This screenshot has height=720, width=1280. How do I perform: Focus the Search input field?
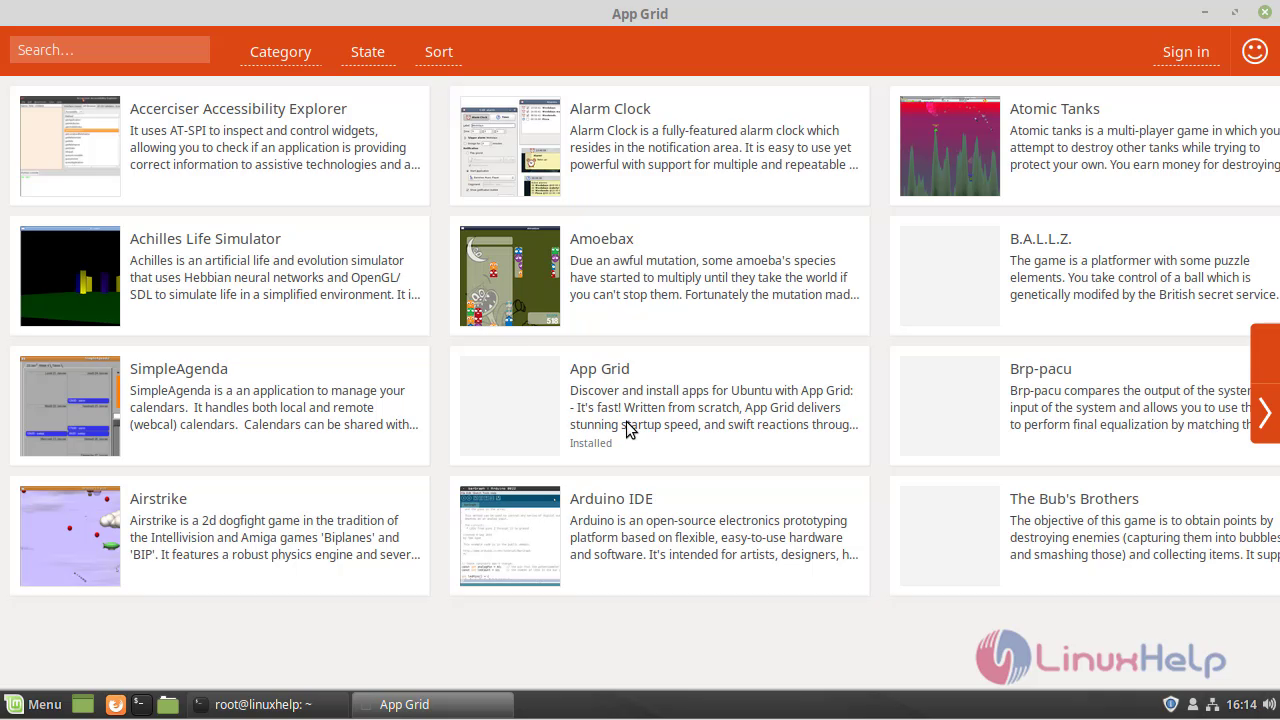110,50
